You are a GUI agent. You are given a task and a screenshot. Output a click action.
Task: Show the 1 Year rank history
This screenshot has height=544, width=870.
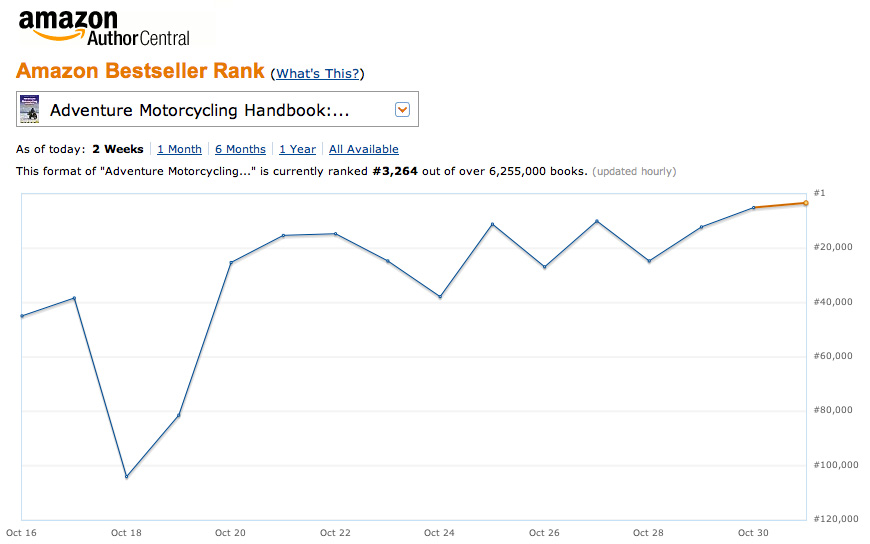297,149
